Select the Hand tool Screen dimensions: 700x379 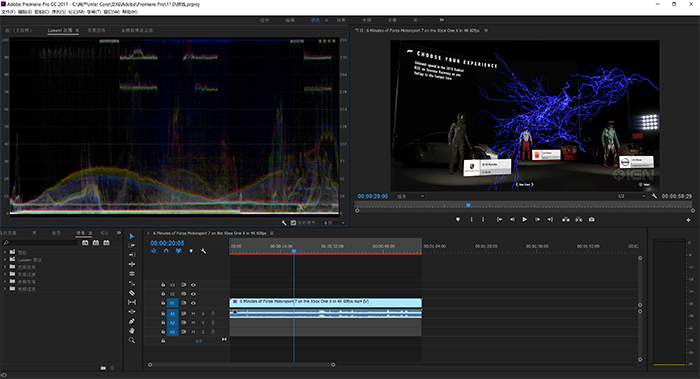[x=132, y=331]
